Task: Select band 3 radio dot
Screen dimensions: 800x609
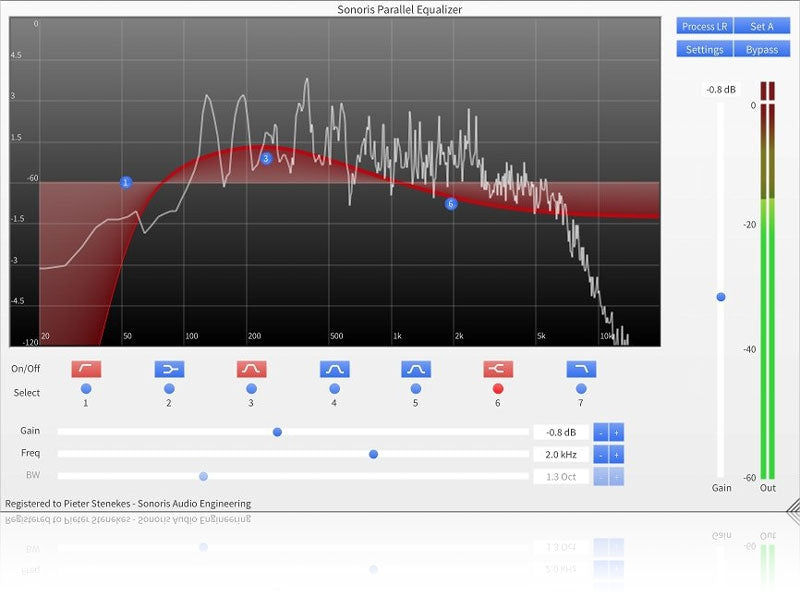Action: pos(252,389)
